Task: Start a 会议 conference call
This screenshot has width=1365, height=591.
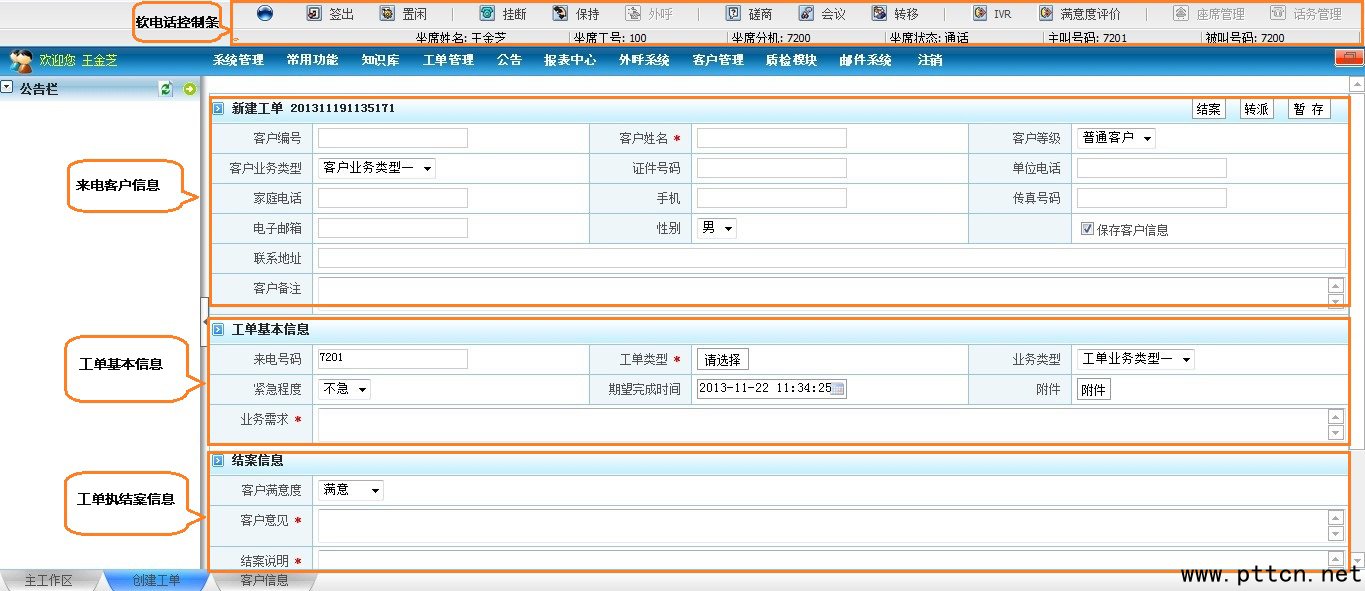Action: [806, 14]
